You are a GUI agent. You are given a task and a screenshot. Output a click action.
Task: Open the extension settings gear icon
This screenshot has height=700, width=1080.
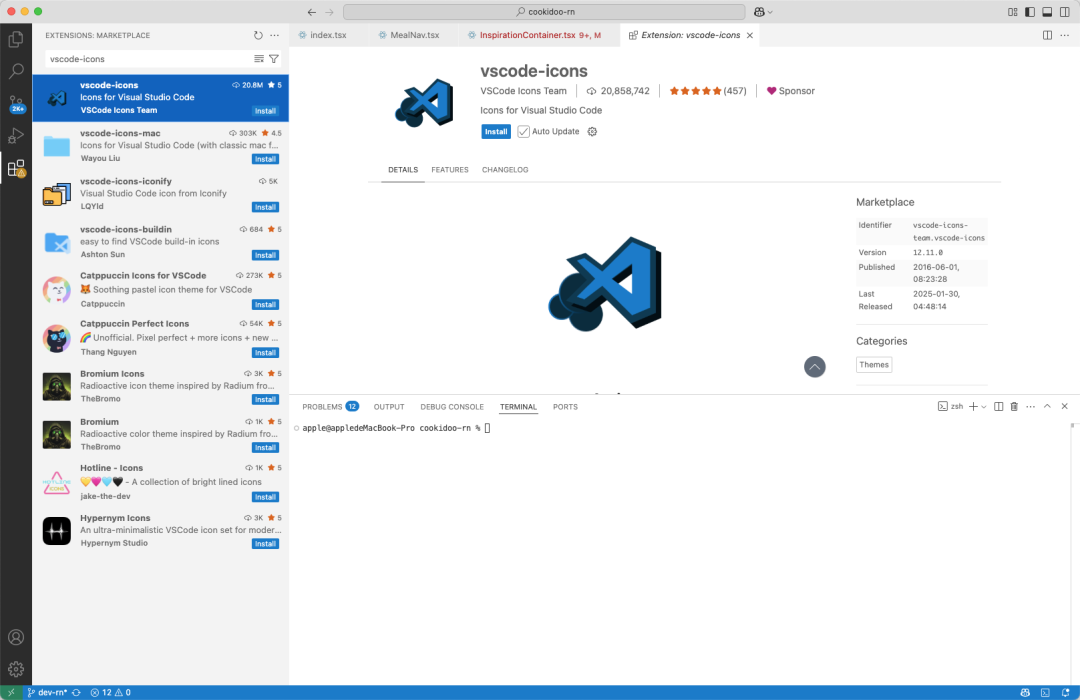tap(592, 132)
